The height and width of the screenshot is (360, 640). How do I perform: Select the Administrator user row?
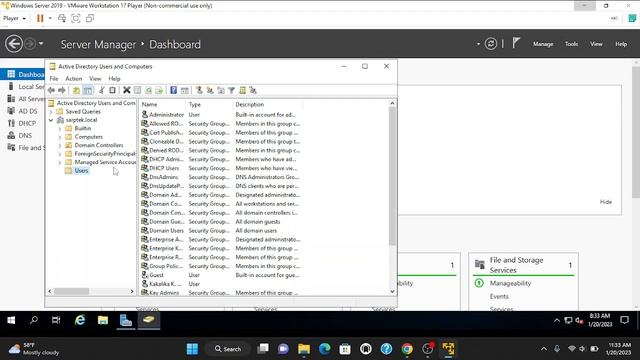[220, 115]
